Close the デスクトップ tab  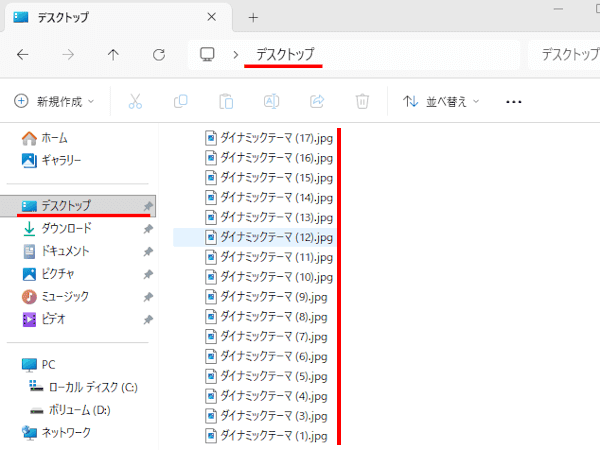click(211, 17)
